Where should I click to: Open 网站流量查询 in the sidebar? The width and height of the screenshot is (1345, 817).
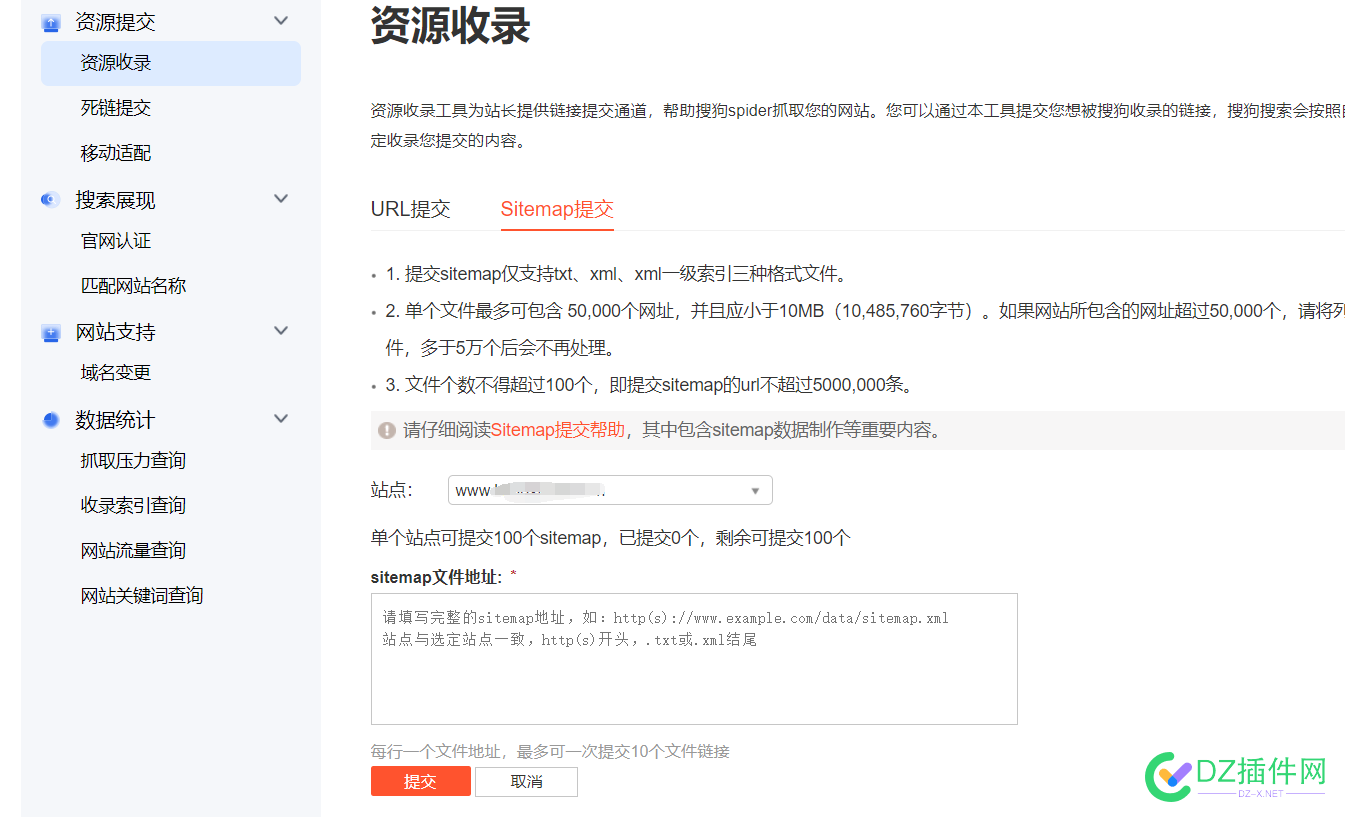(134, 551)
